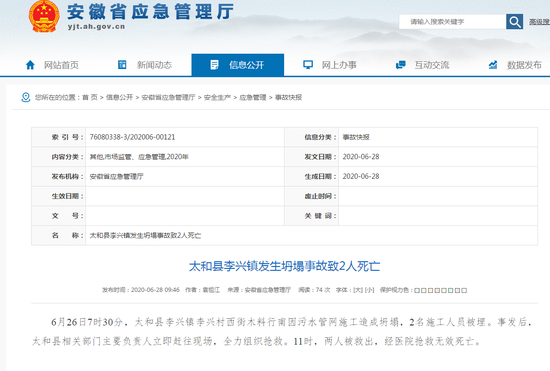Select the large font size [大] option
The width and height of the screenshot is (550, 371).
[358, 290]
